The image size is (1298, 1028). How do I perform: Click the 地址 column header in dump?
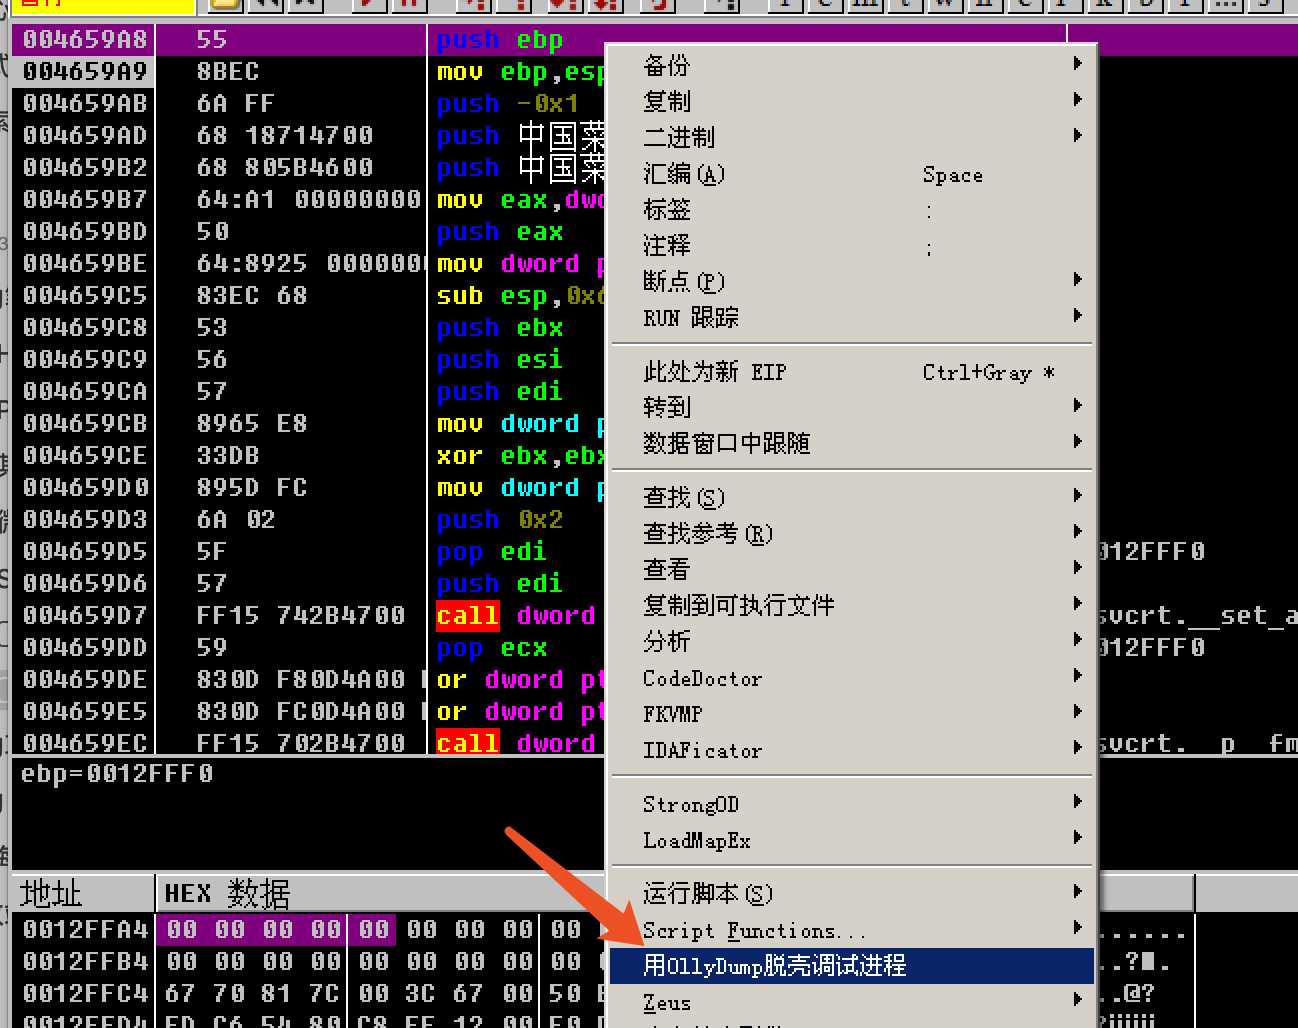click(84, 893)
